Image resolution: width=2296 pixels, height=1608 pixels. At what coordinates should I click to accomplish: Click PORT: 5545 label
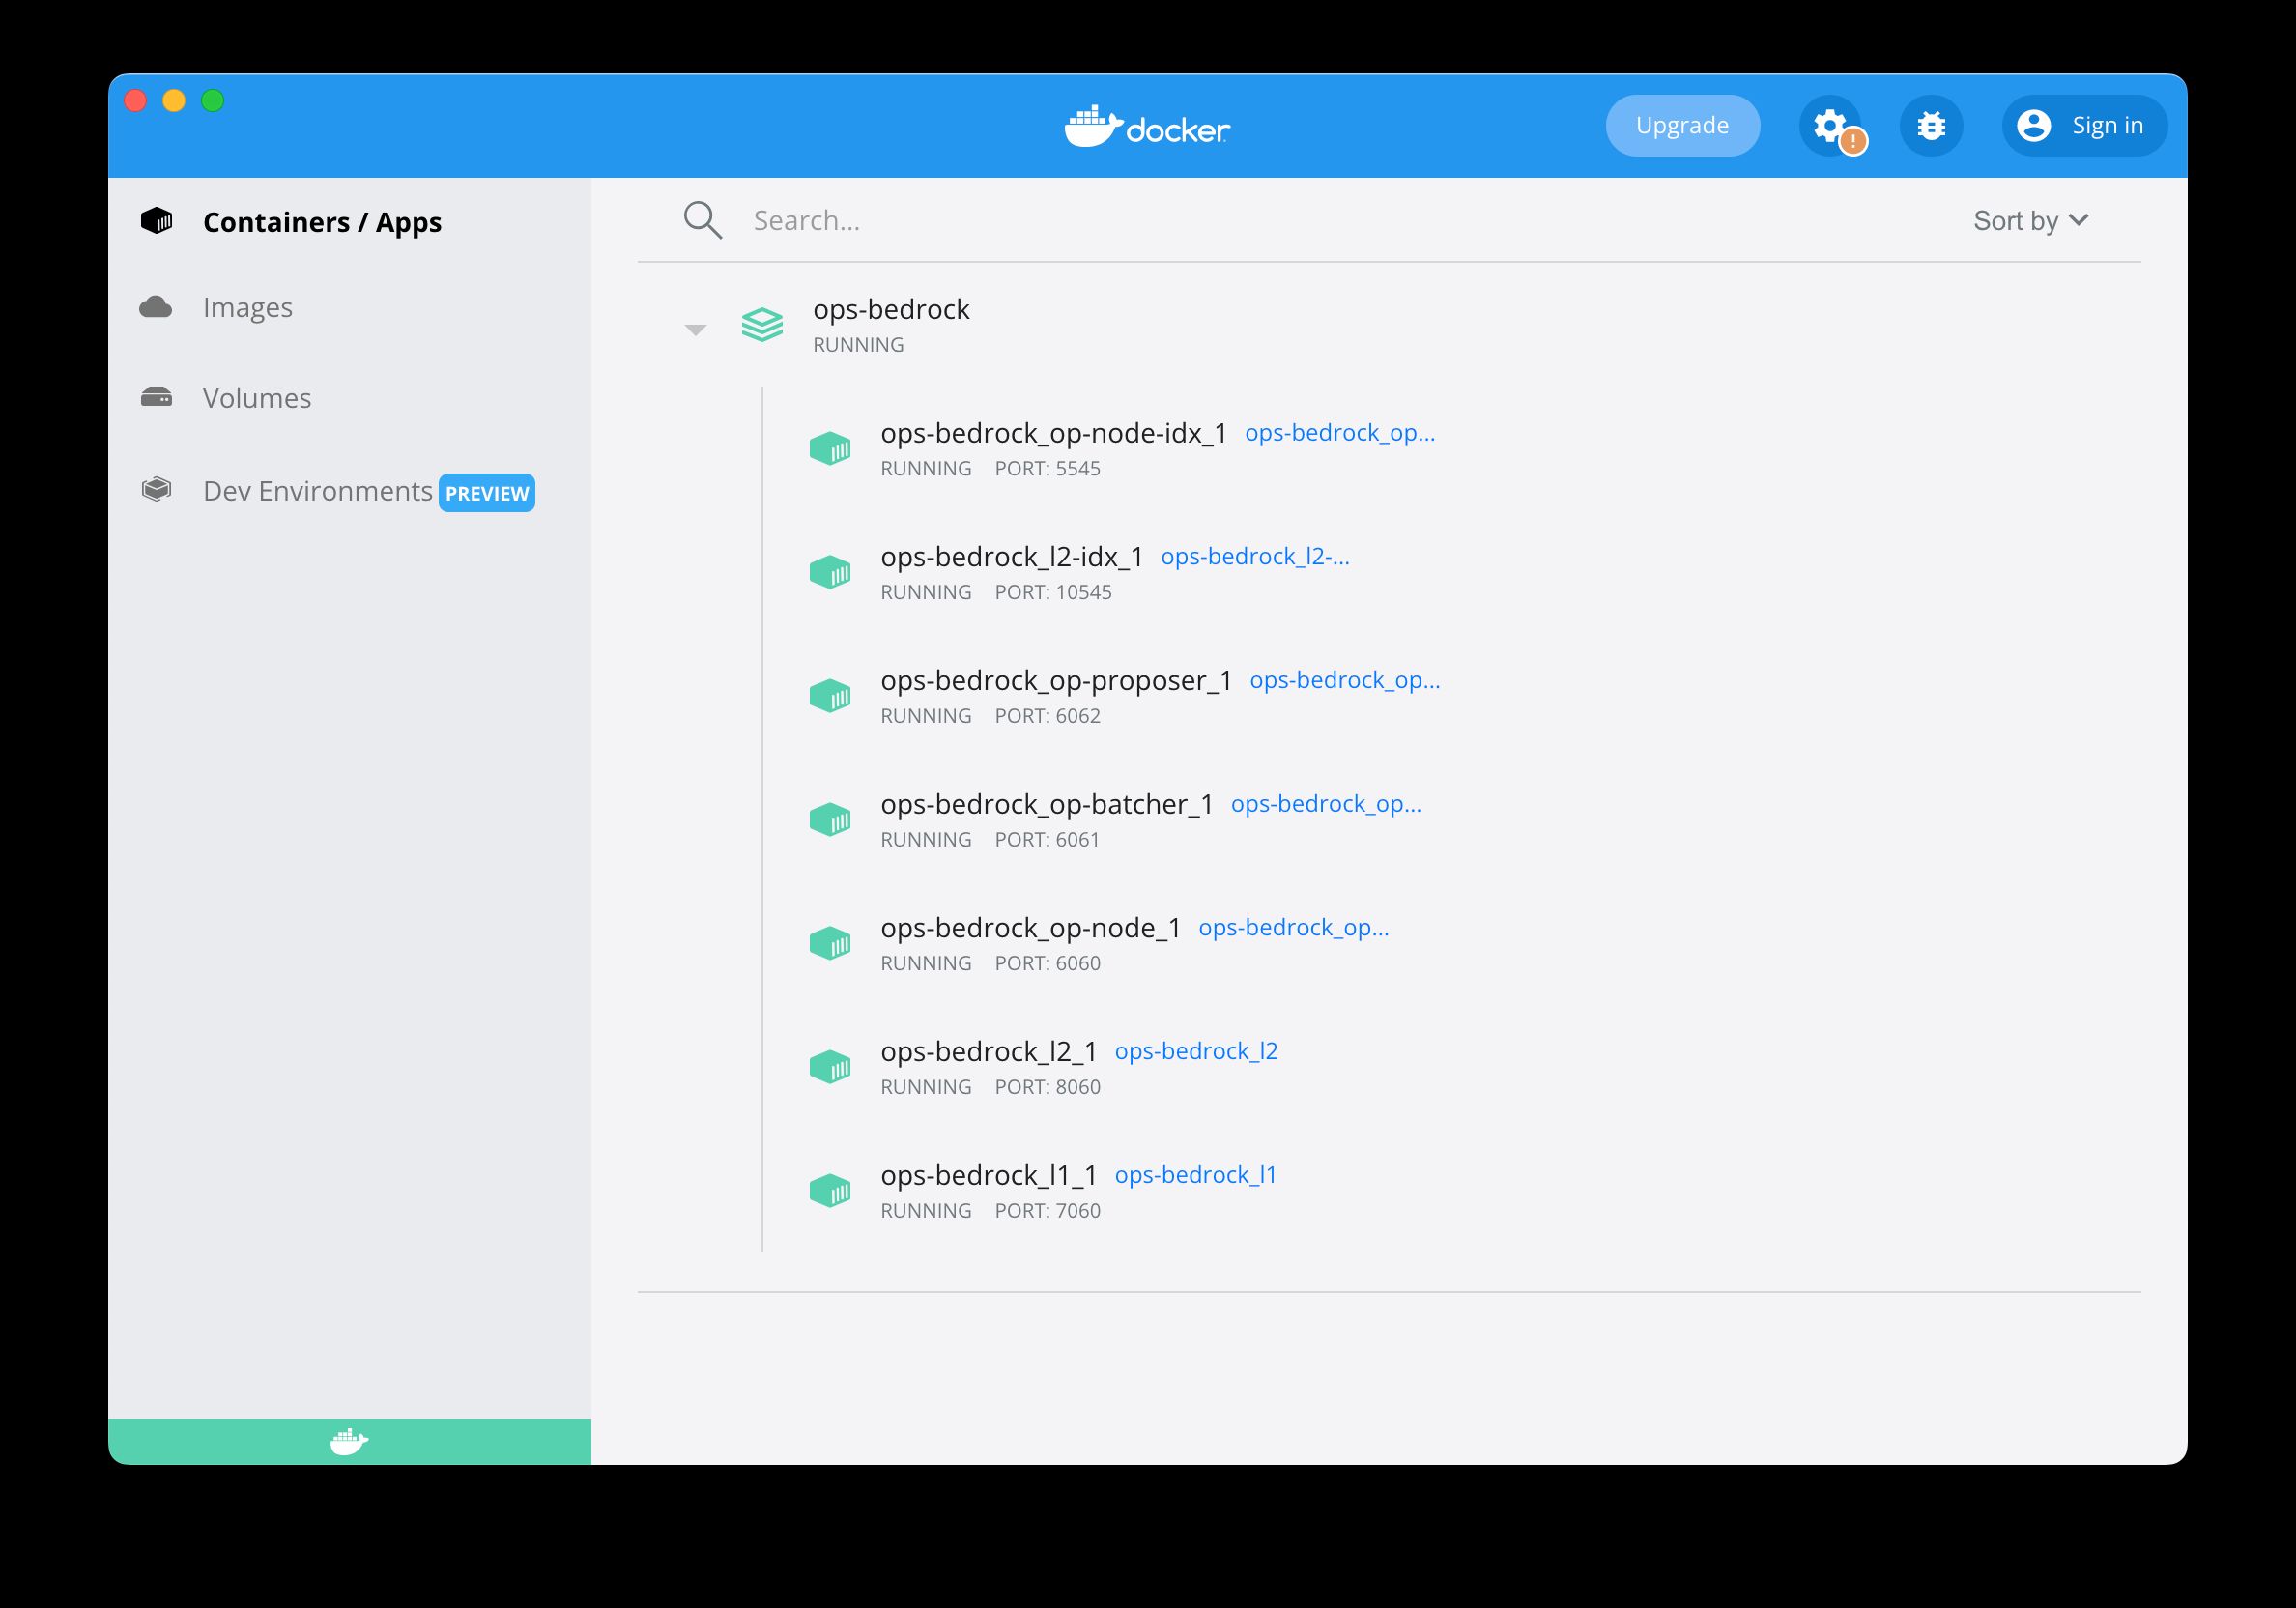[1047, 469]
